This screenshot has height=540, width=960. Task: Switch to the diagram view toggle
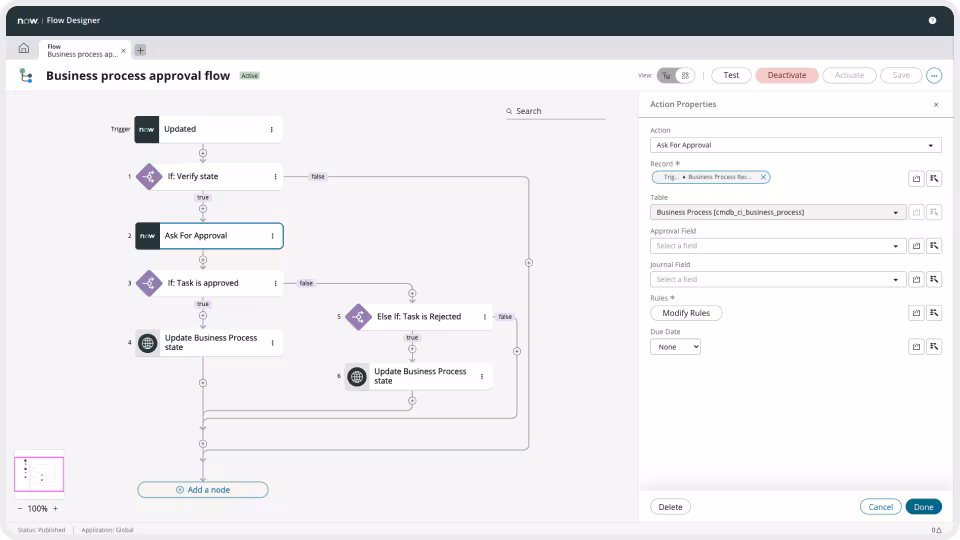tap(667, 75)
